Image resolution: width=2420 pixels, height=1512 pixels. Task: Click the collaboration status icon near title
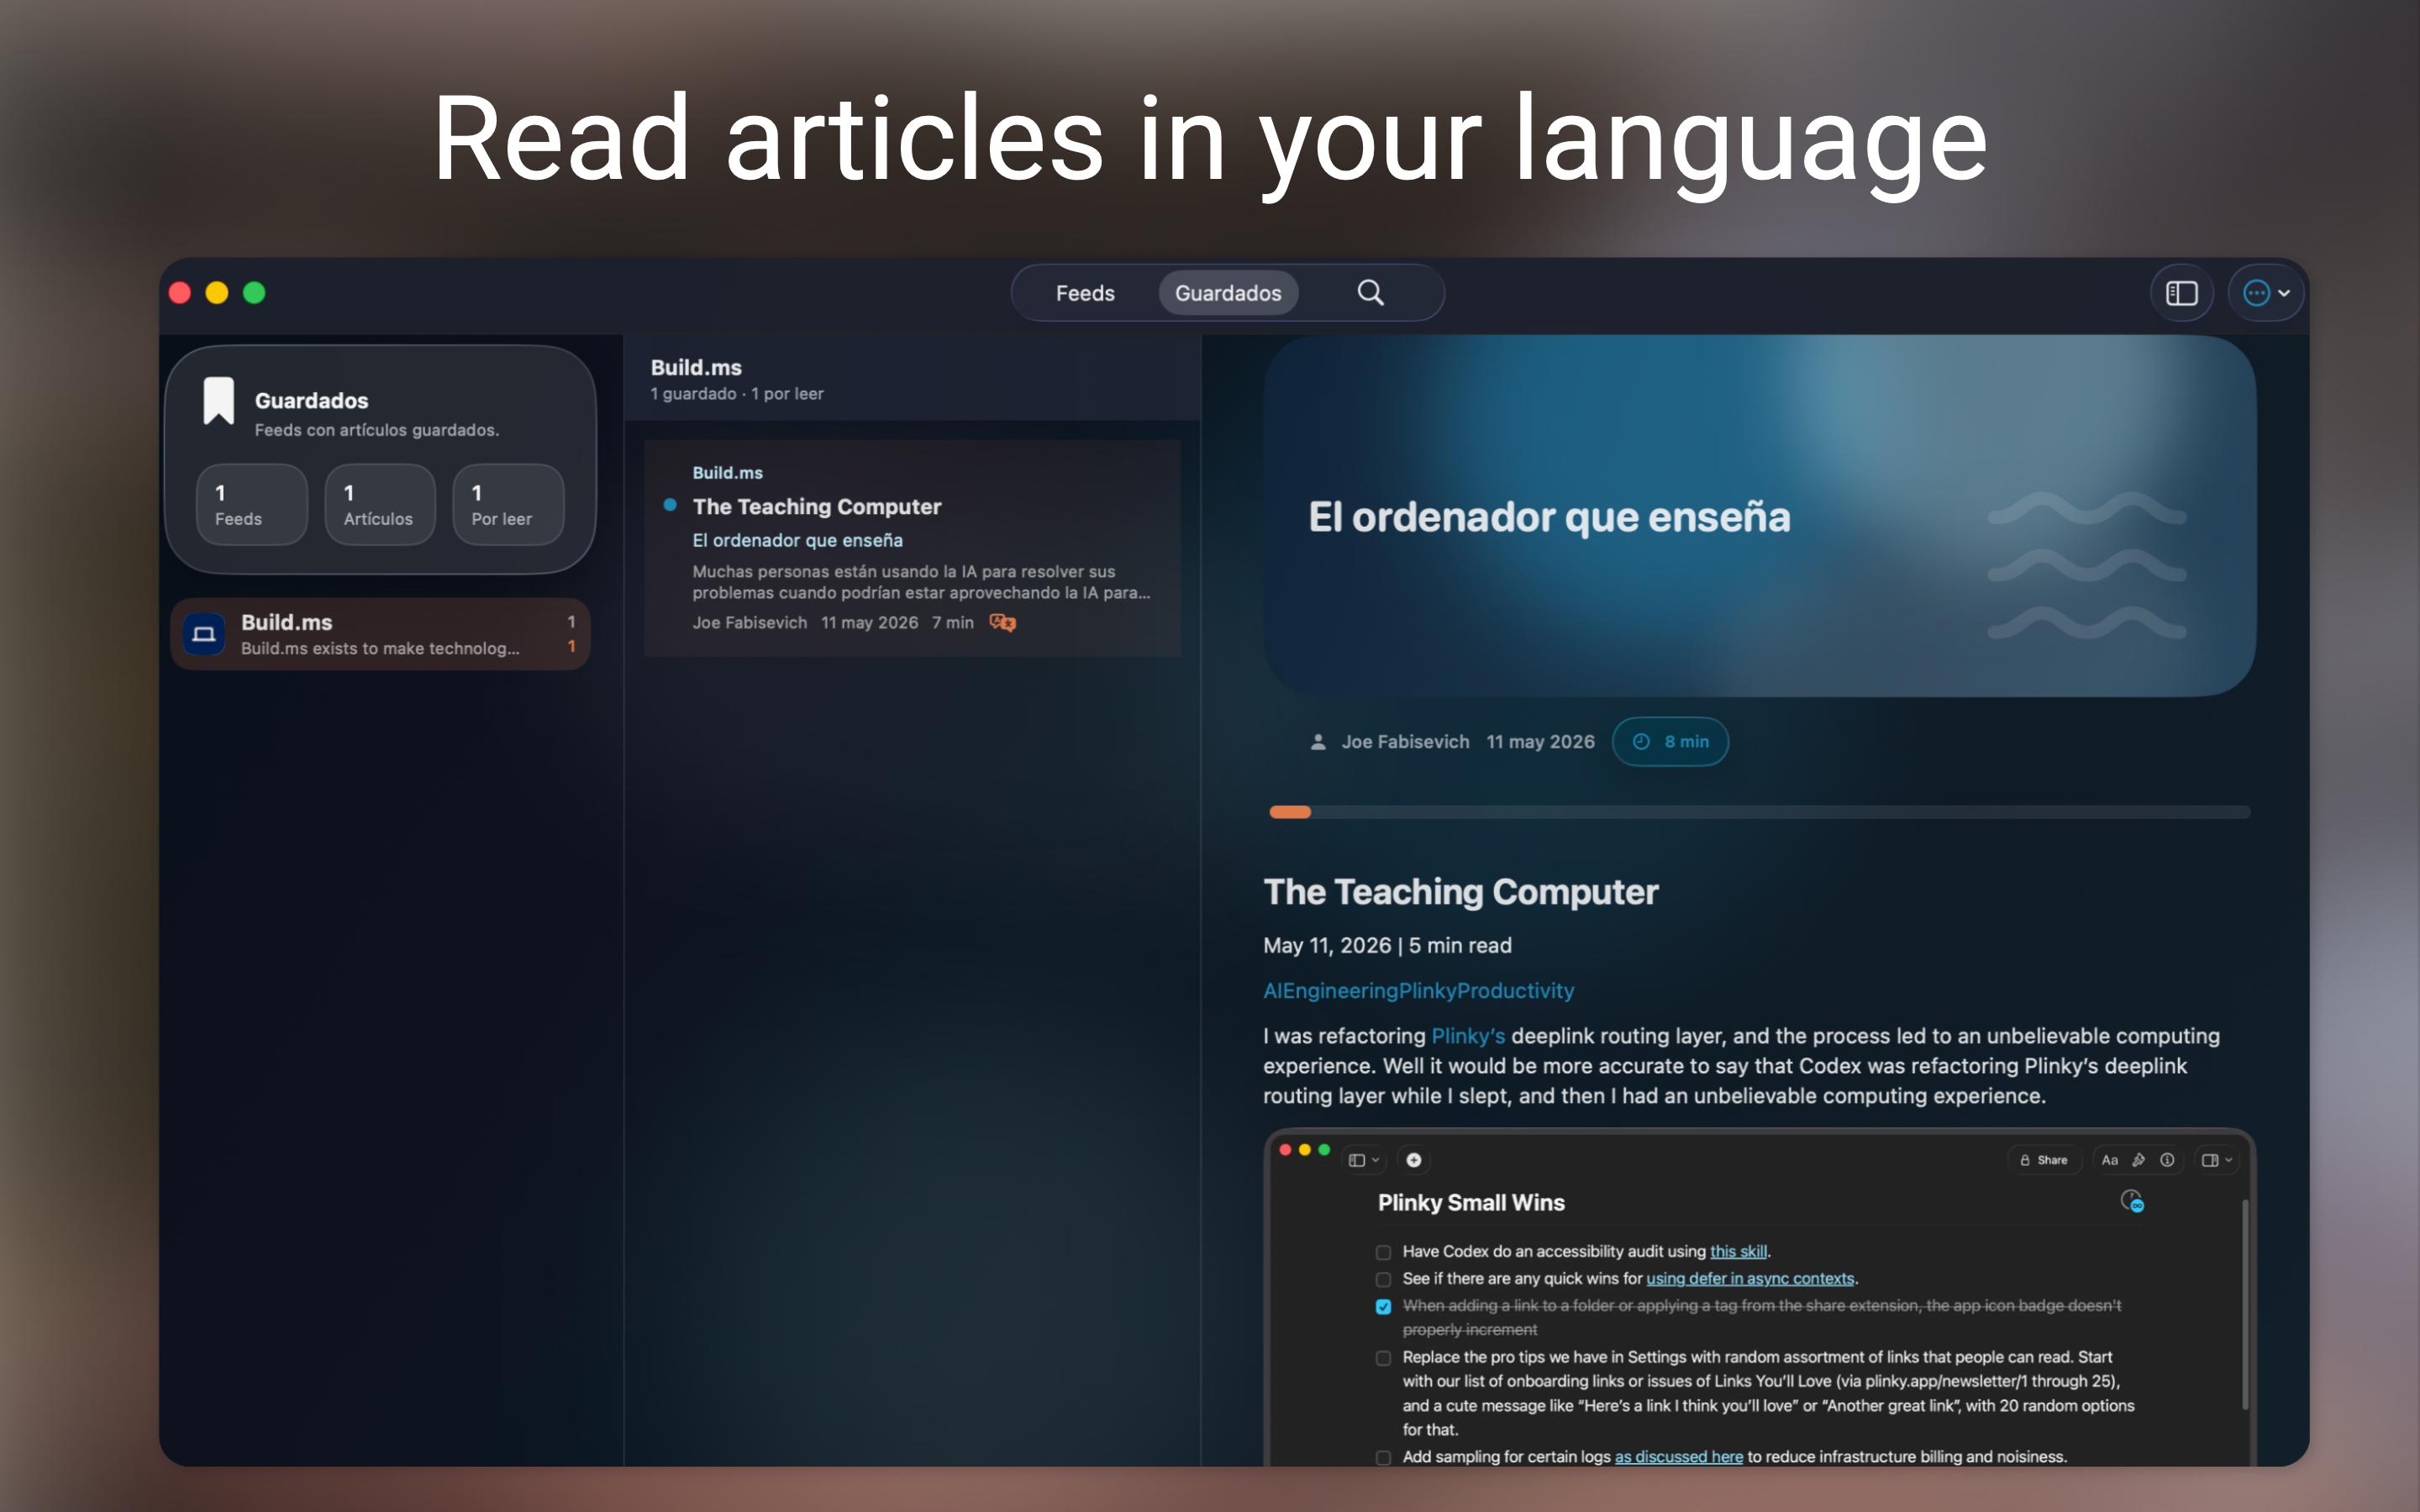click(2131, 1201)
